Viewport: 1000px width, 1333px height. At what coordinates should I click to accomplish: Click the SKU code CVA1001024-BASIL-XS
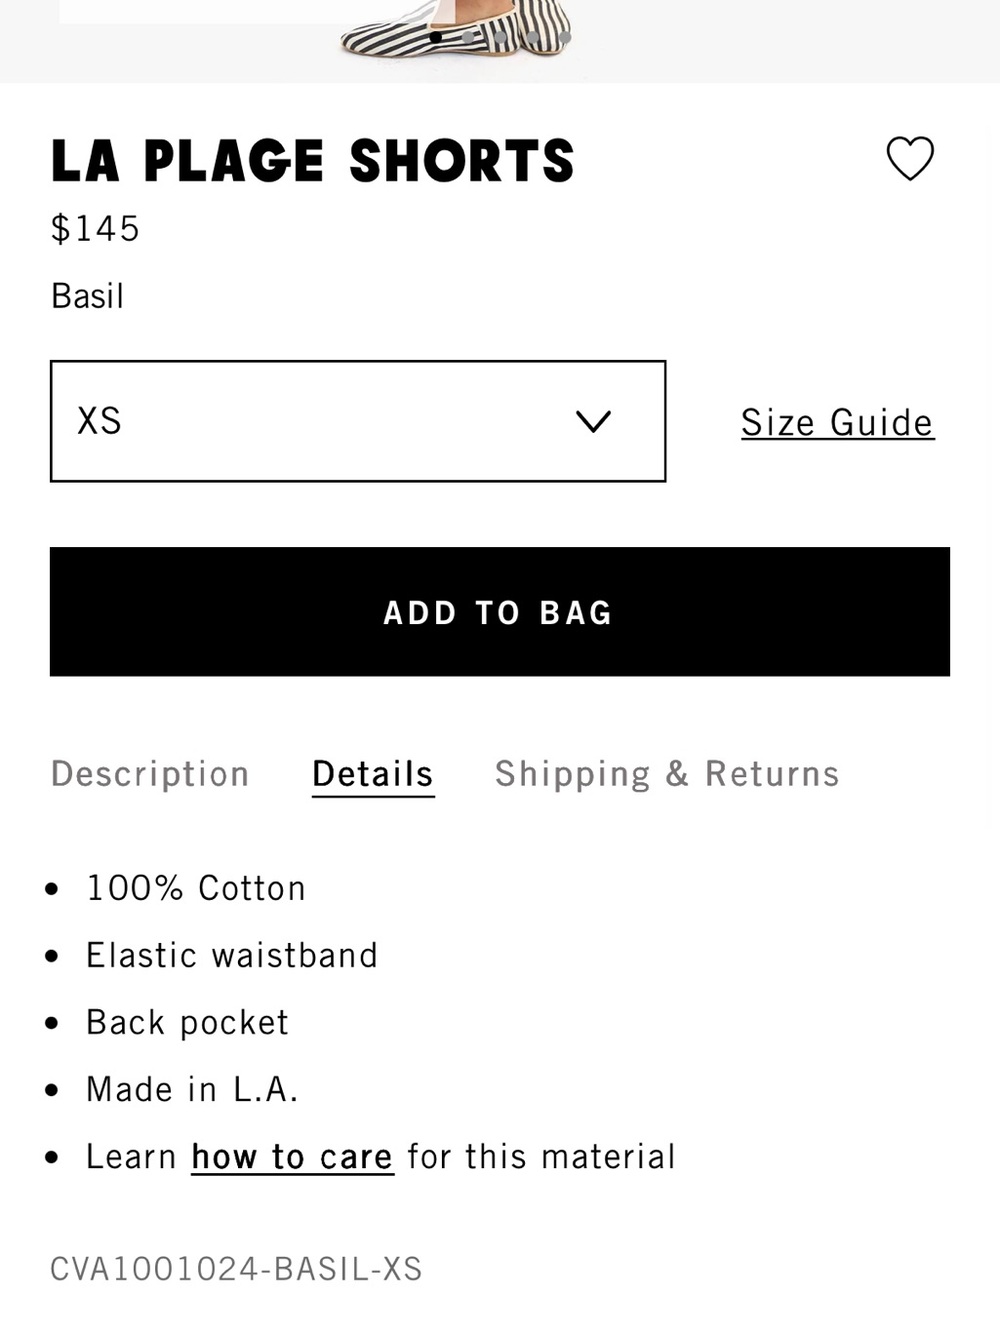tap(236, 1269)
